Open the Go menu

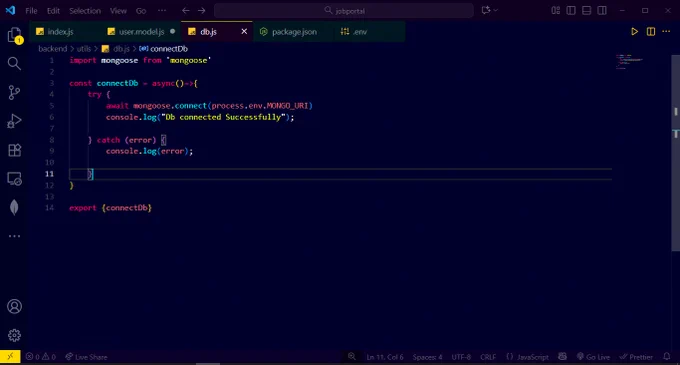[x=141, y=11]
